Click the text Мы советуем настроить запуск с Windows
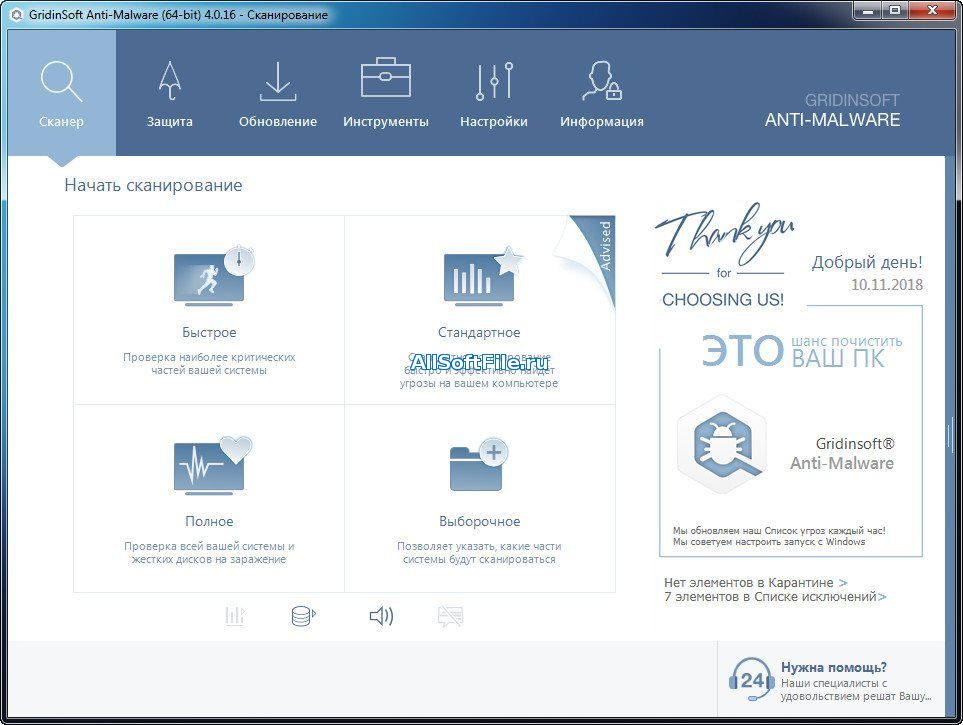The image size is (963, 725). (768, 542)
